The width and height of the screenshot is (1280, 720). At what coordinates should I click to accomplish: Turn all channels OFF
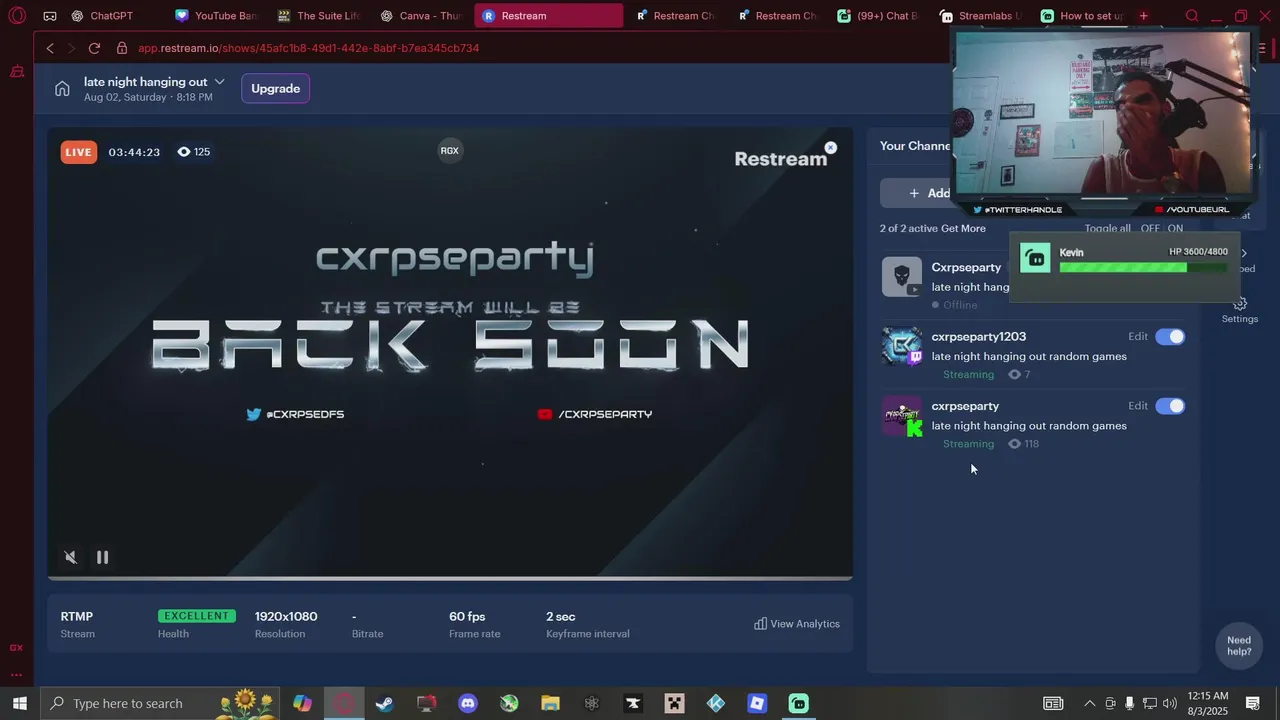point(1150,228)
